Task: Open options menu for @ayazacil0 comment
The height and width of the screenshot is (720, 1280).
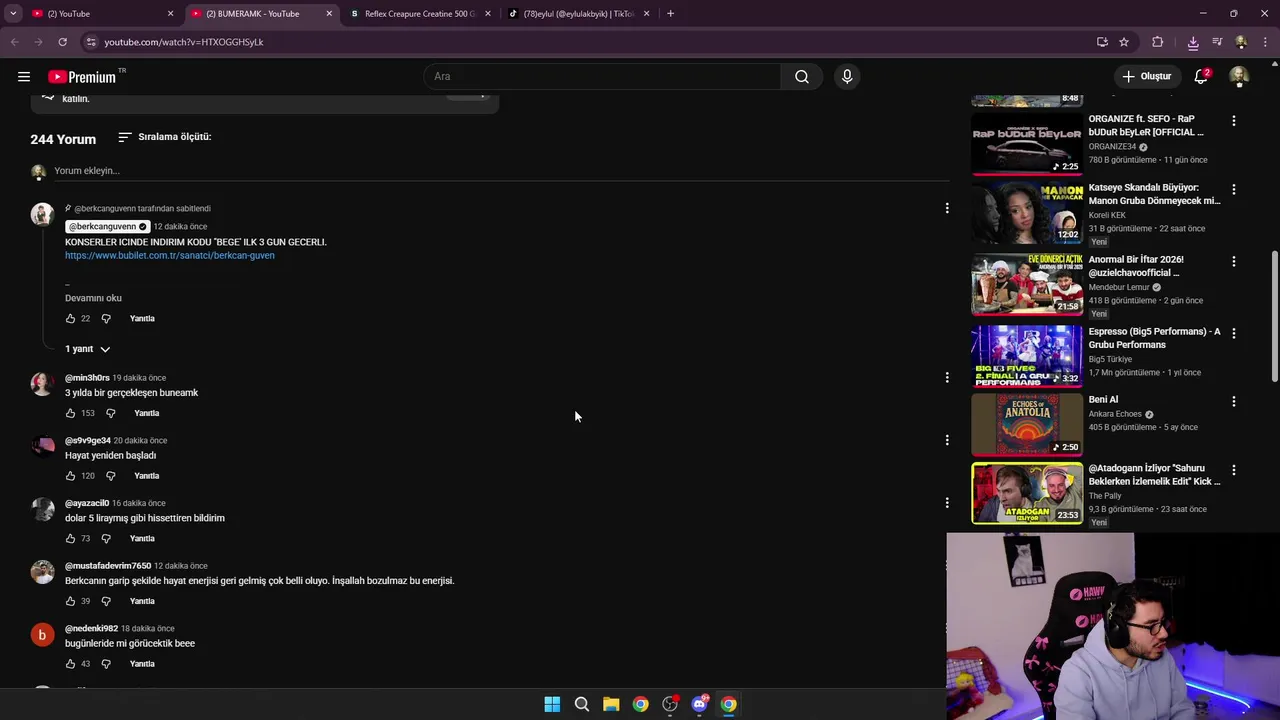Action: coord(947,503)
